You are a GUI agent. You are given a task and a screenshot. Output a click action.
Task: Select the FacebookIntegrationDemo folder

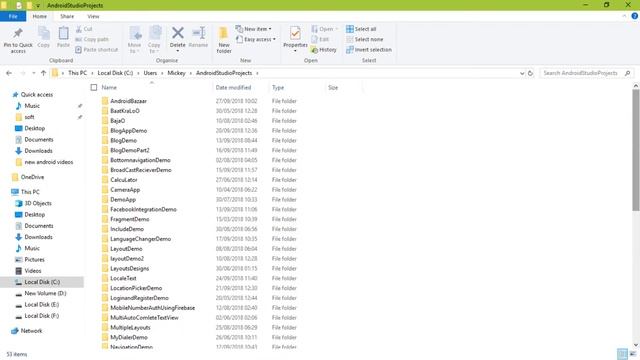[x=143, y=209]
